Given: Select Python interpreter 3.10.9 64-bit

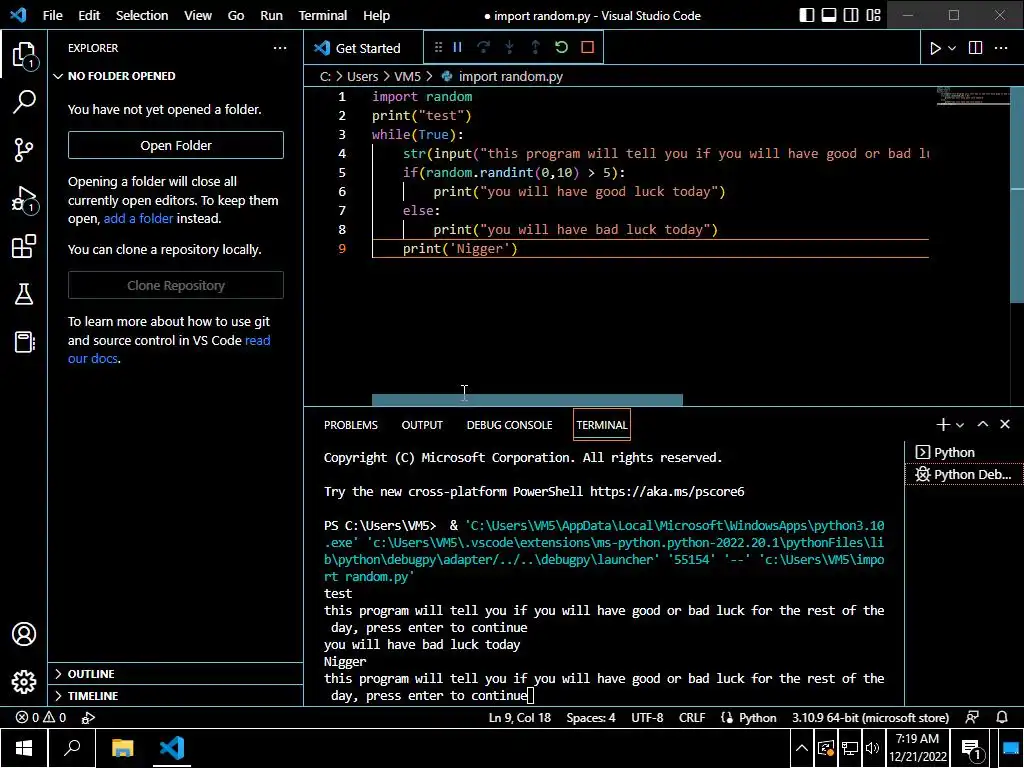Looking at the screenshot, I should coord(870,717).
